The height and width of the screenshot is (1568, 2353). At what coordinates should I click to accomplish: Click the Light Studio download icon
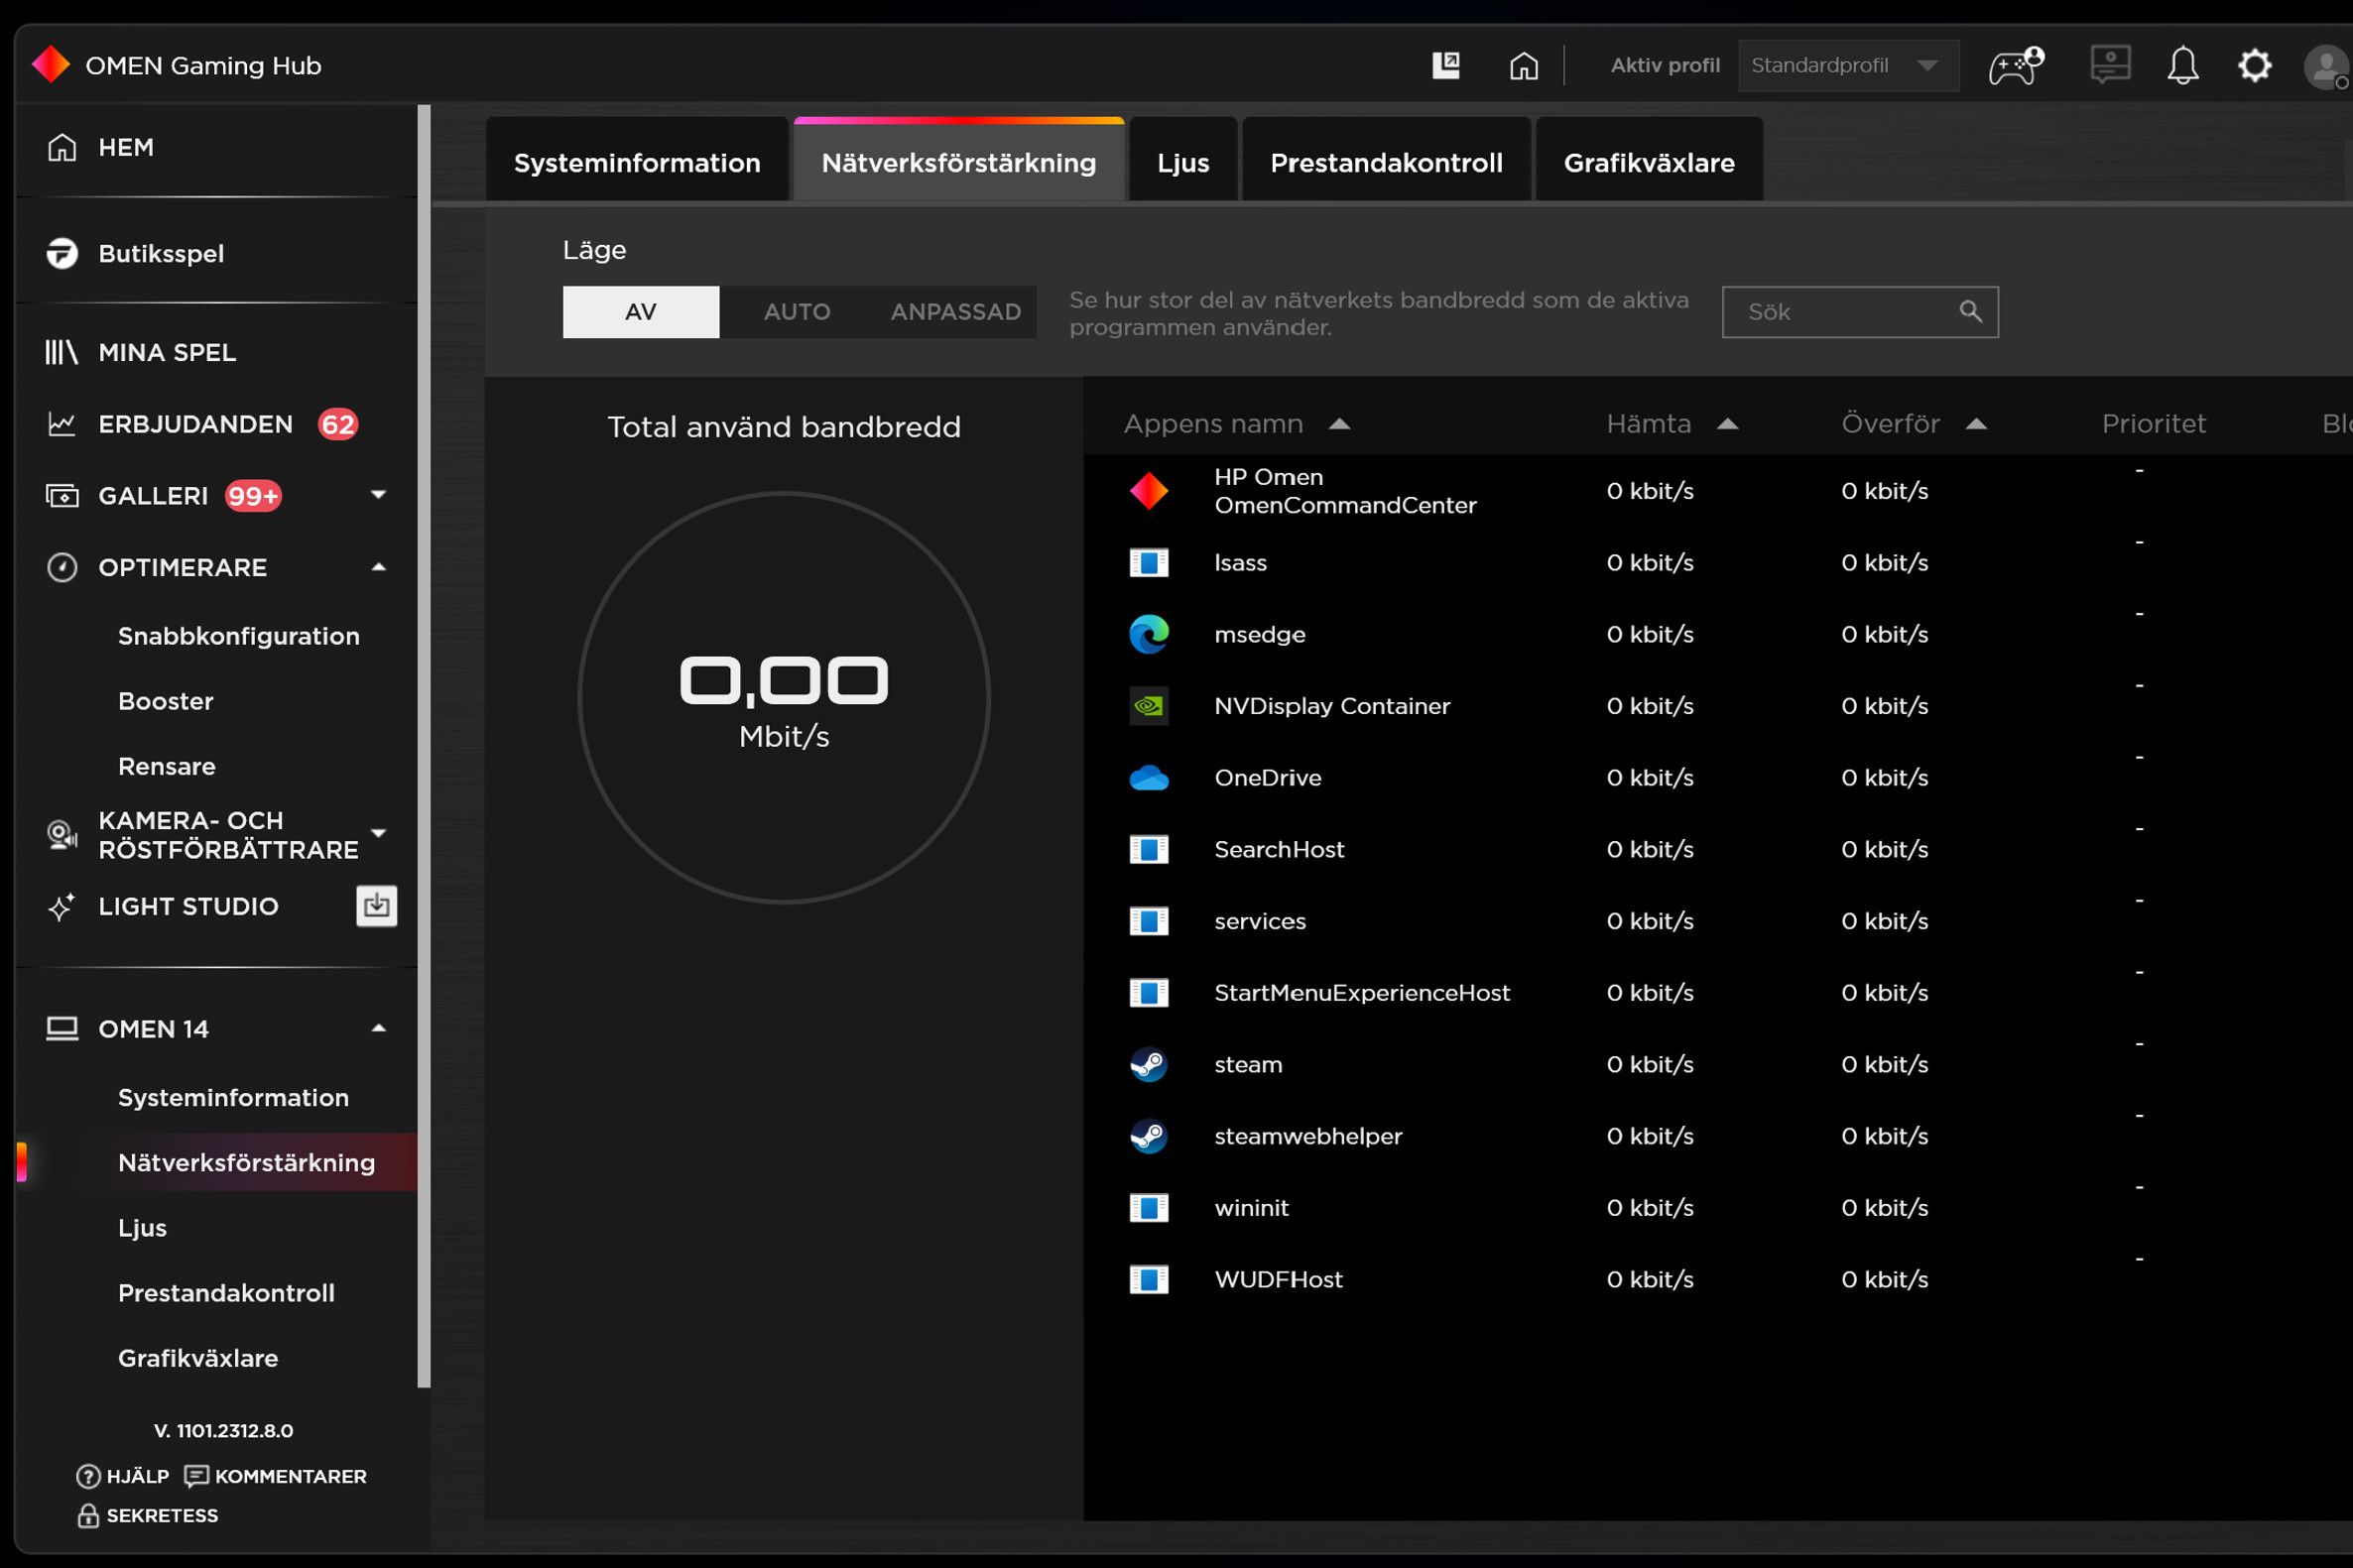pyautogui.click(x=376, y=906)
